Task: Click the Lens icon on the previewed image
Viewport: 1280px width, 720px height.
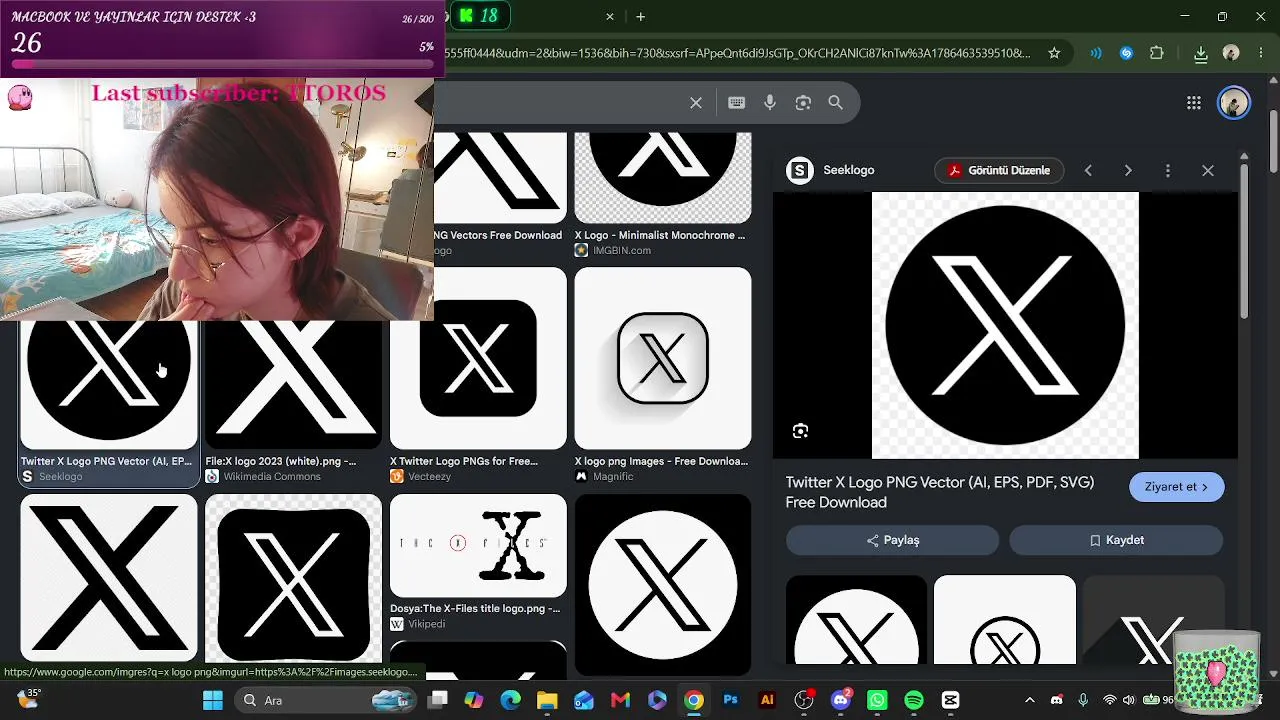Action: pos(800,431)
